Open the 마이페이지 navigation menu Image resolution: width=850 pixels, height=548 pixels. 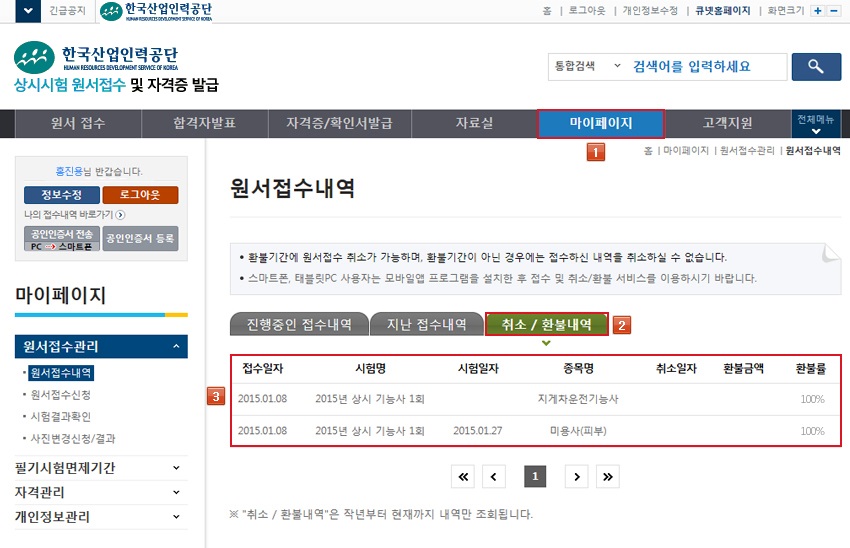(x=601, y=124)
